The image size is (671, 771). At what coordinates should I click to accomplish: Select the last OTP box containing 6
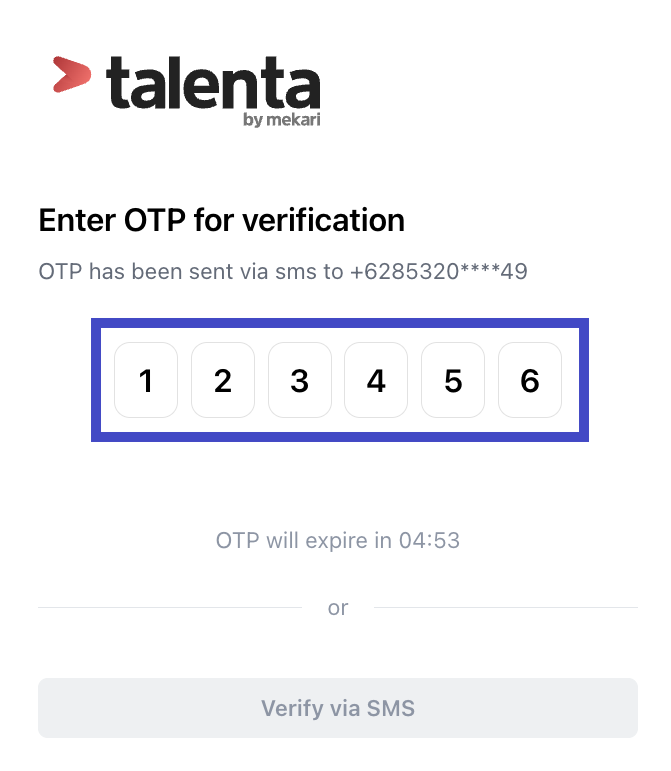tap(530, 380)
